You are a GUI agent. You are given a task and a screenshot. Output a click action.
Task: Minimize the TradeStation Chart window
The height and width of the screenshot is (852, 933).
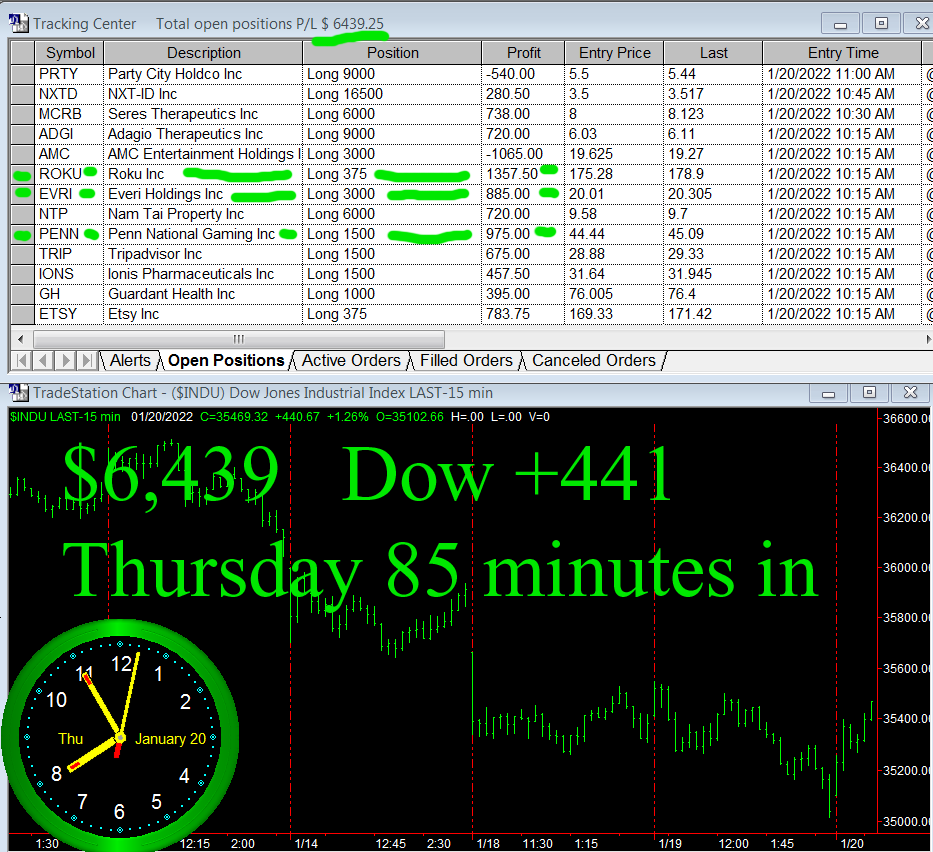point(828,393)
